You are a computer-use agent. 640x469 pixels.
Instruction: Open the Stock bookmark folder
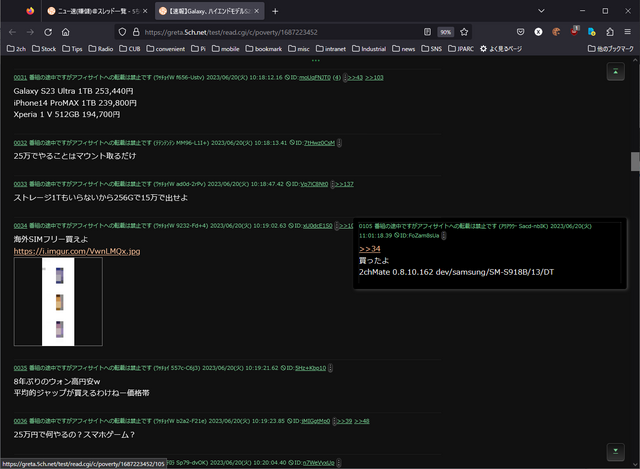click(44, 49)
